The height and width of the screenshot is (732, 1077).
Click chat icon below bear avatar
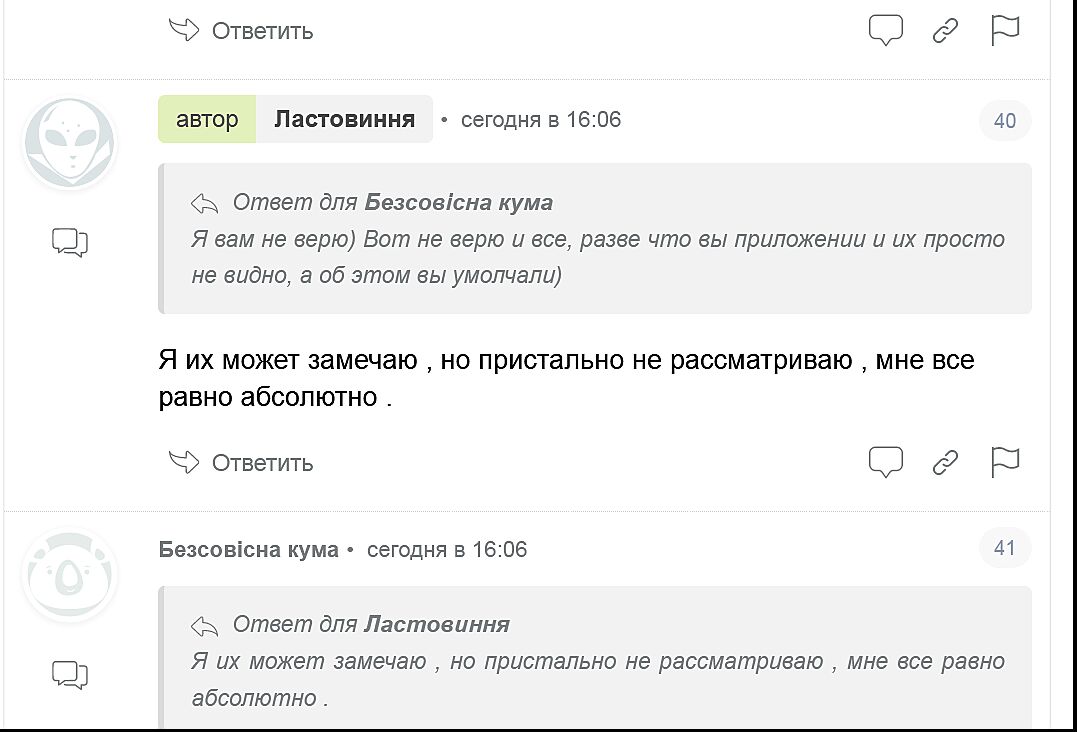click(70, 674)
